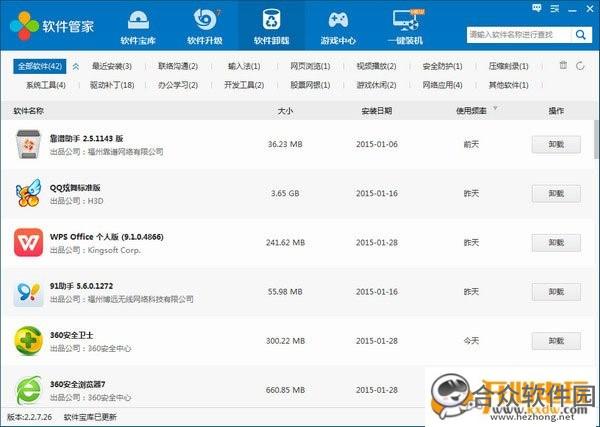Focus the software name search field
600x427 pixels.
point(519,35)
